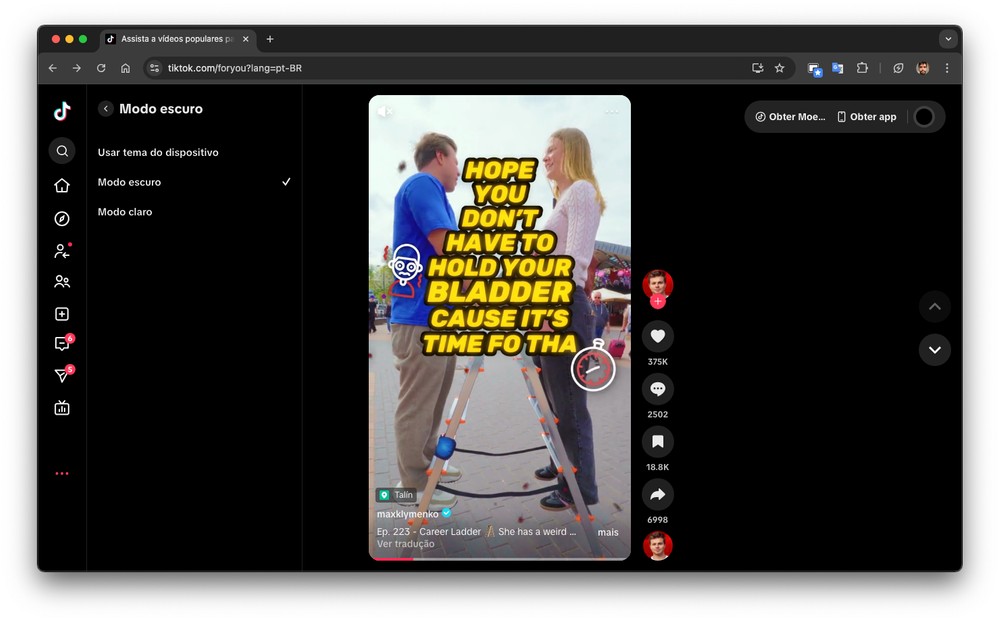The image size is (1000, 622).
Task: Skip to next video down arrow
Action: 934,350
